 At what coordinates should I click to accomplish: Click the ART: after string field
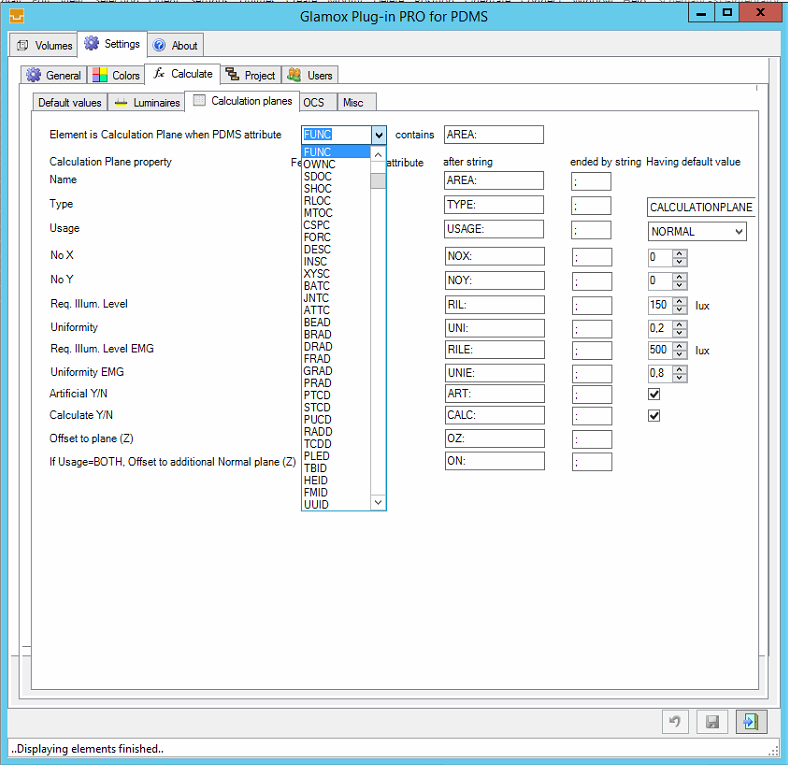(x=495, y=394)
